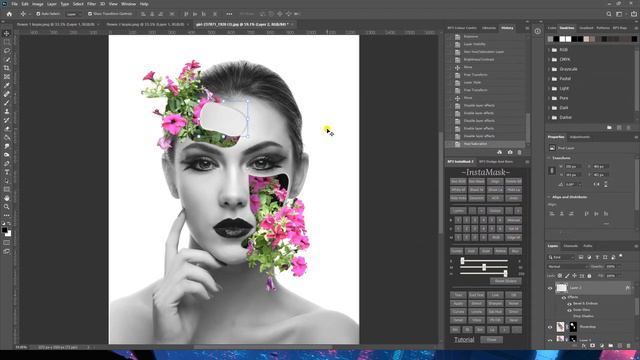Click Flip horizontal icon in Properties Transform

[596, 184]
